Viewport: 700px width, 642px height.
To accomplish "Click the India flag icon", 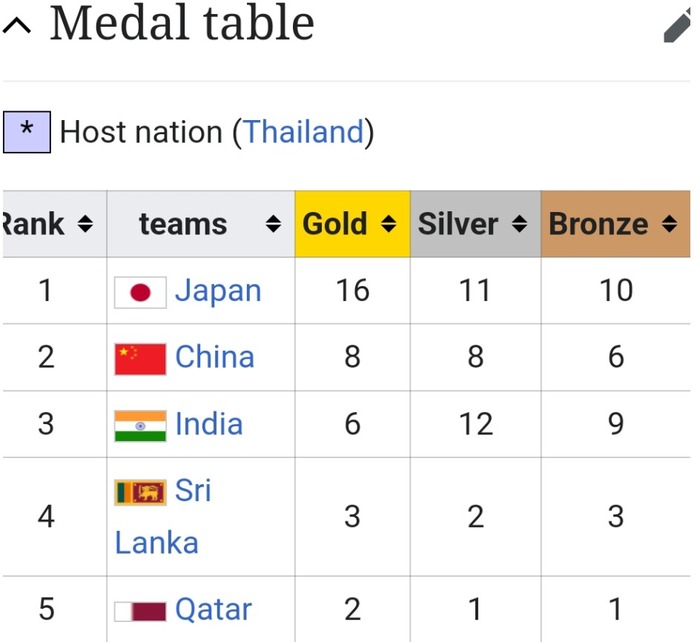I will 140,425.
